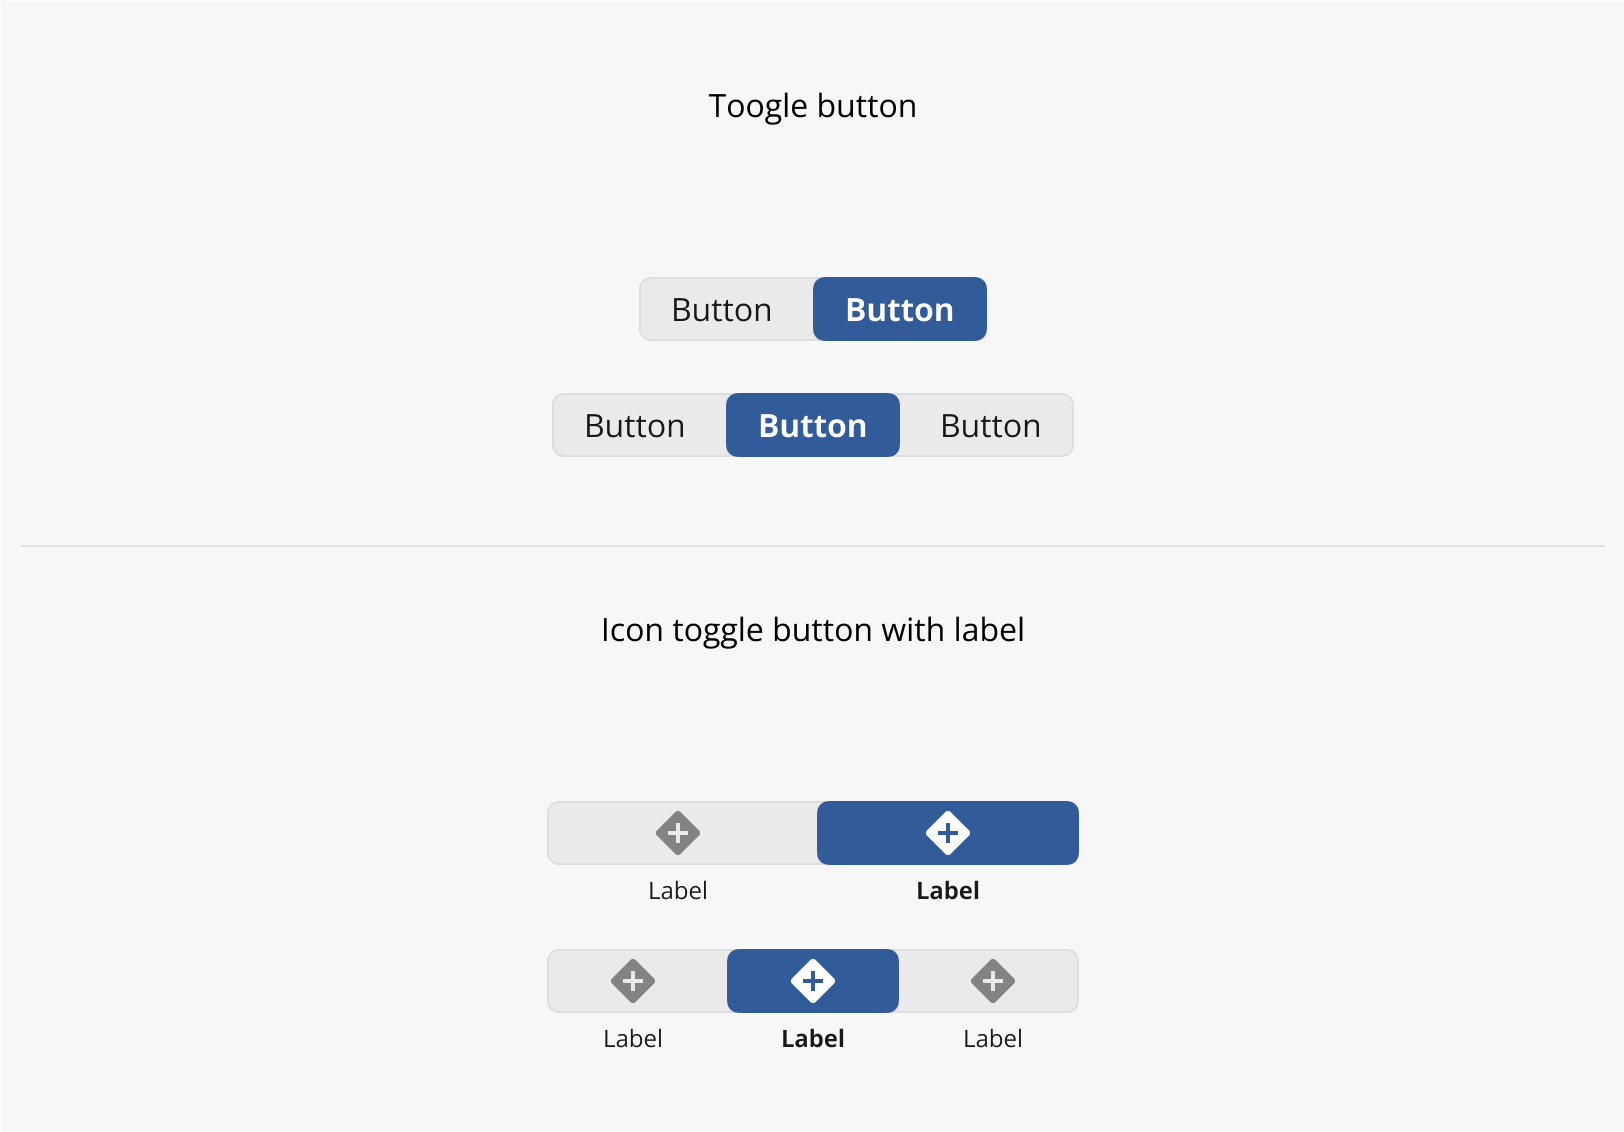Click the plain Label under the two-segment icon toggle
Image resolution: width=1624 pixels, height=1132 pixels.
tap(678, 891)
